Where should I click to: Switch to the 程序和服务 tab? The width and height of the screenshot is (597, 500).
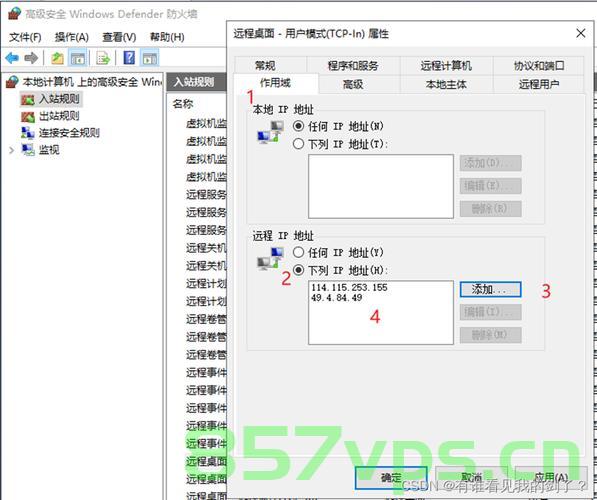[353, 65]
